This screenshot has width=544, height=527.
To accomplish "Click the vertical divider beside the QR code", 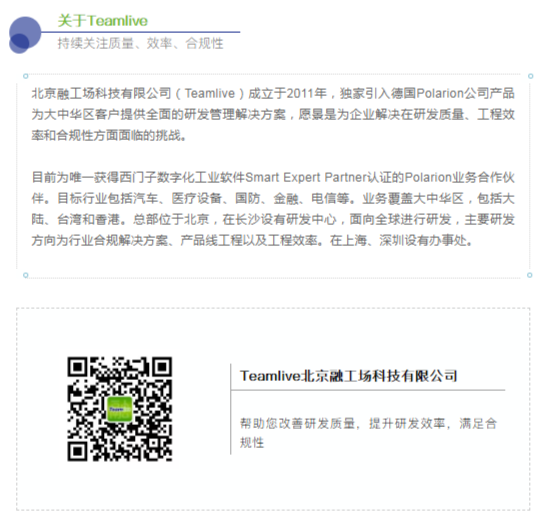I will coord(231,409).
